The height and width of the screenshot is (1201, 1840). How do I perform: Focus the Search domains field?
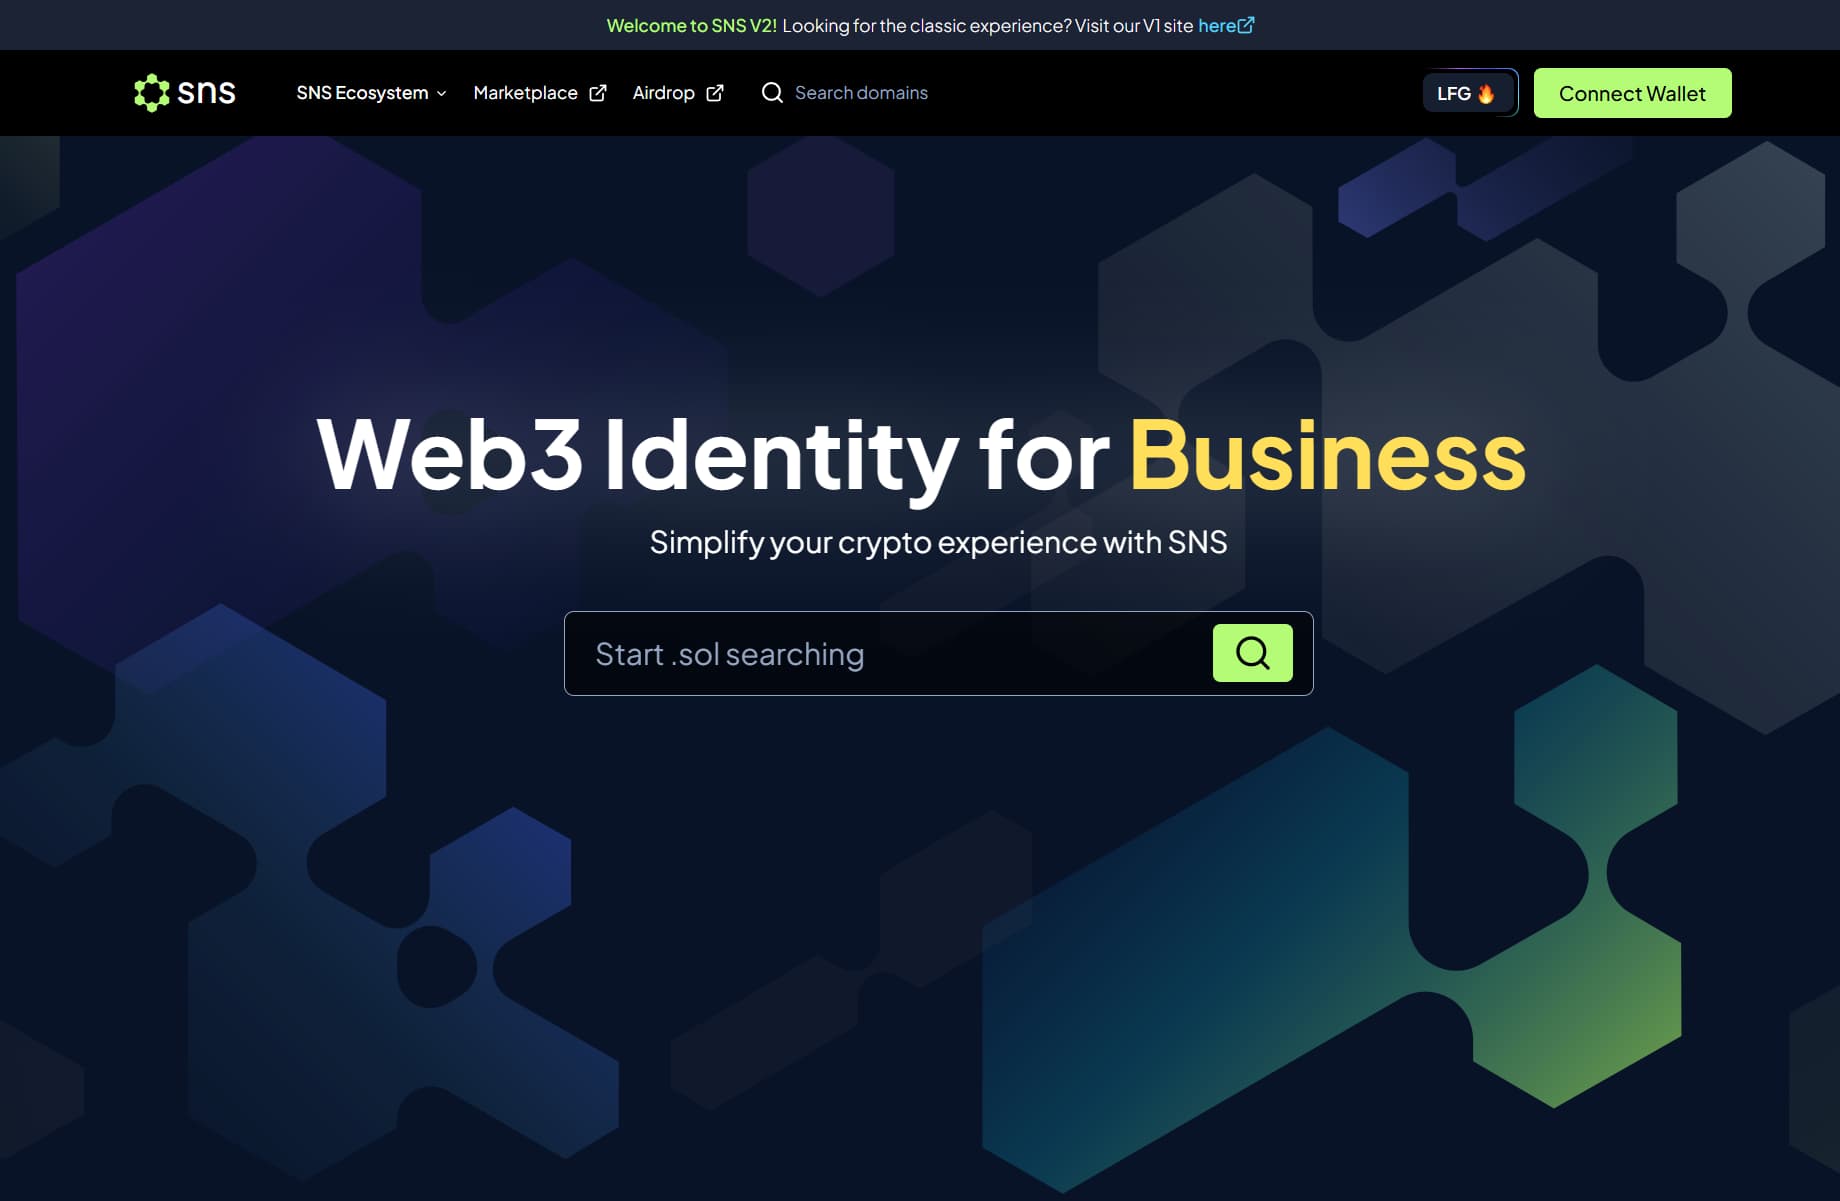[x=861, y=93]
